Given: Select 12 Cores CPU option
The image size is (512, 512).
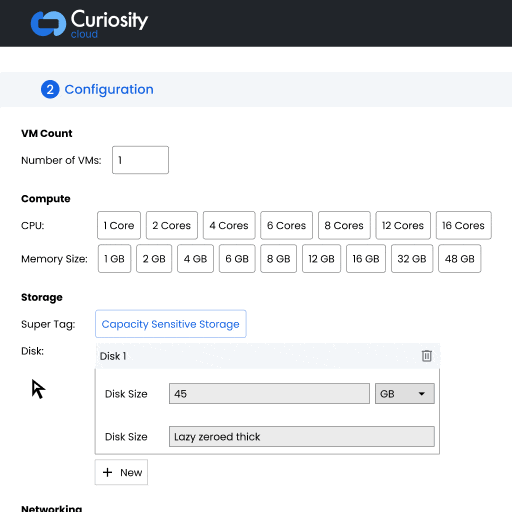Looking at the screenshot, I should coord(403,225).
